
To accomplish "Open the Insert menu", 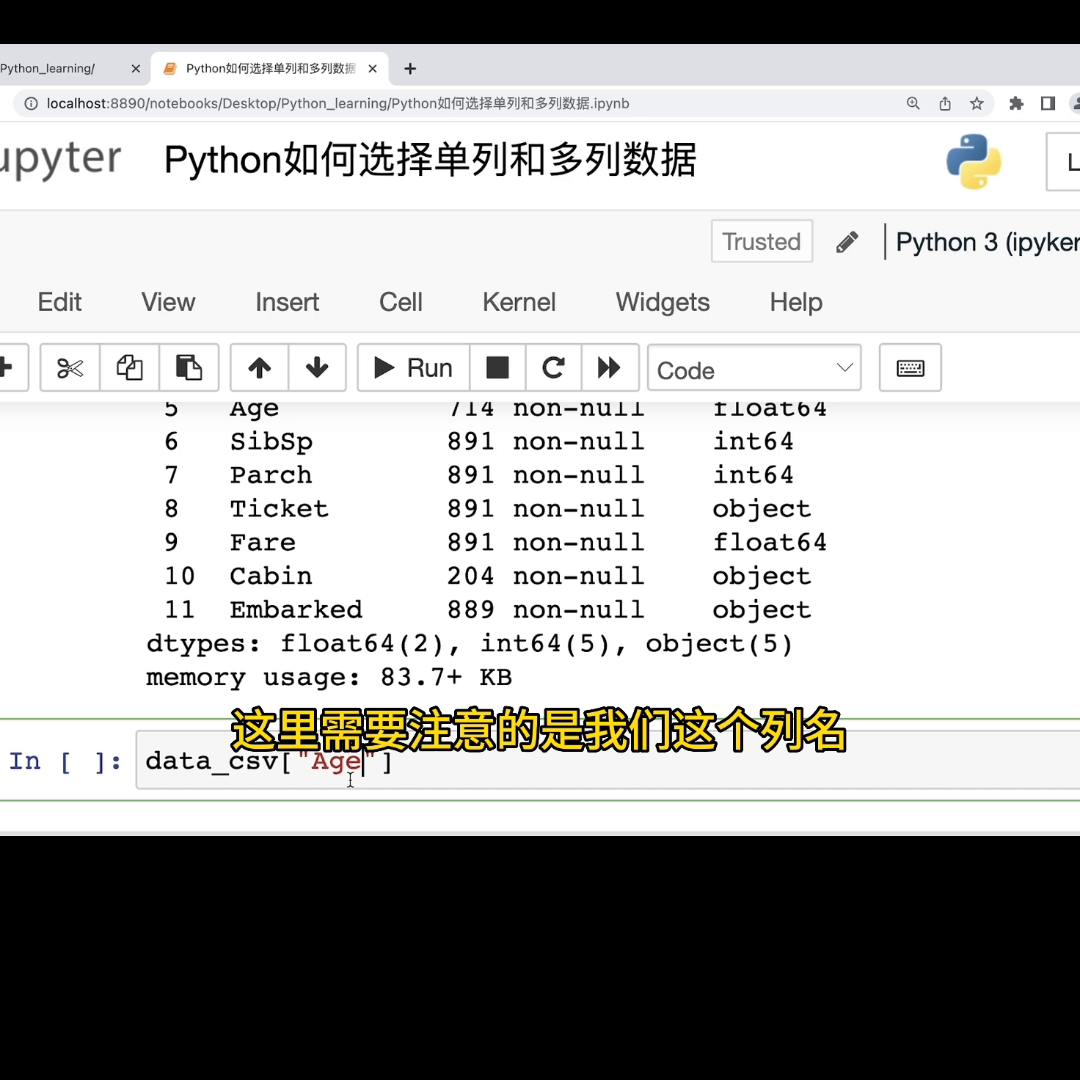I will [x=287, y=302].
